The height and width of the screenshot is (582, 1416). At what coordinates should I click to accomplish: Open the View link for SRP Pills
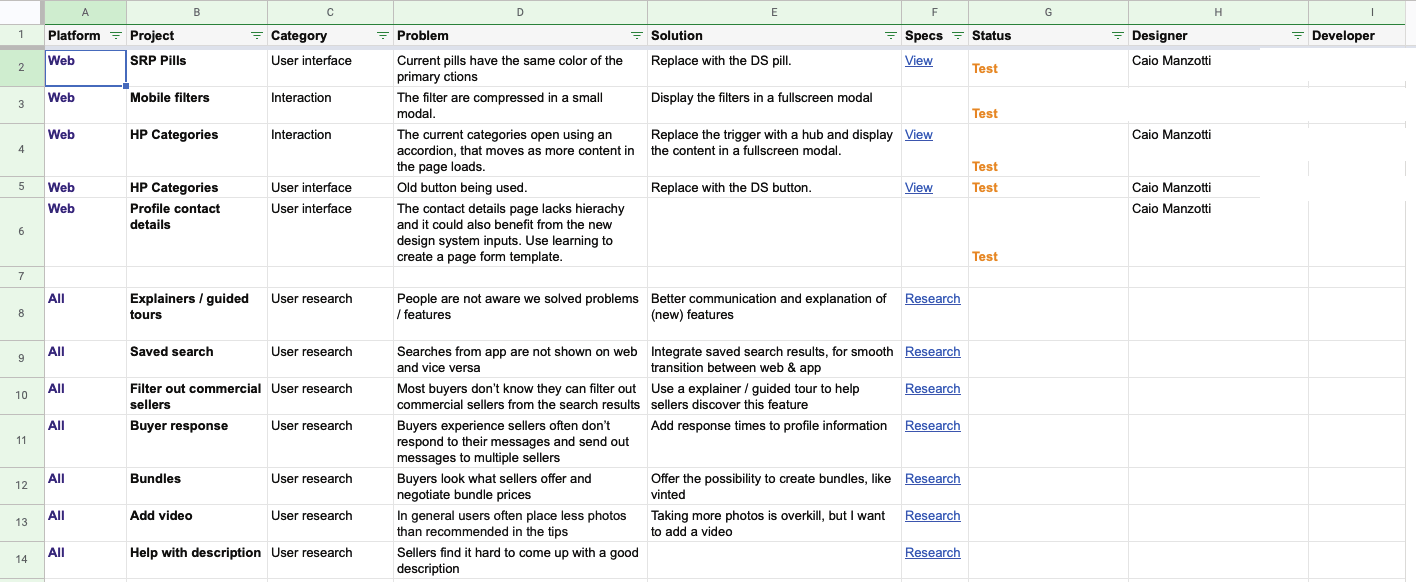pyautogui.click(x=918, y=61)
